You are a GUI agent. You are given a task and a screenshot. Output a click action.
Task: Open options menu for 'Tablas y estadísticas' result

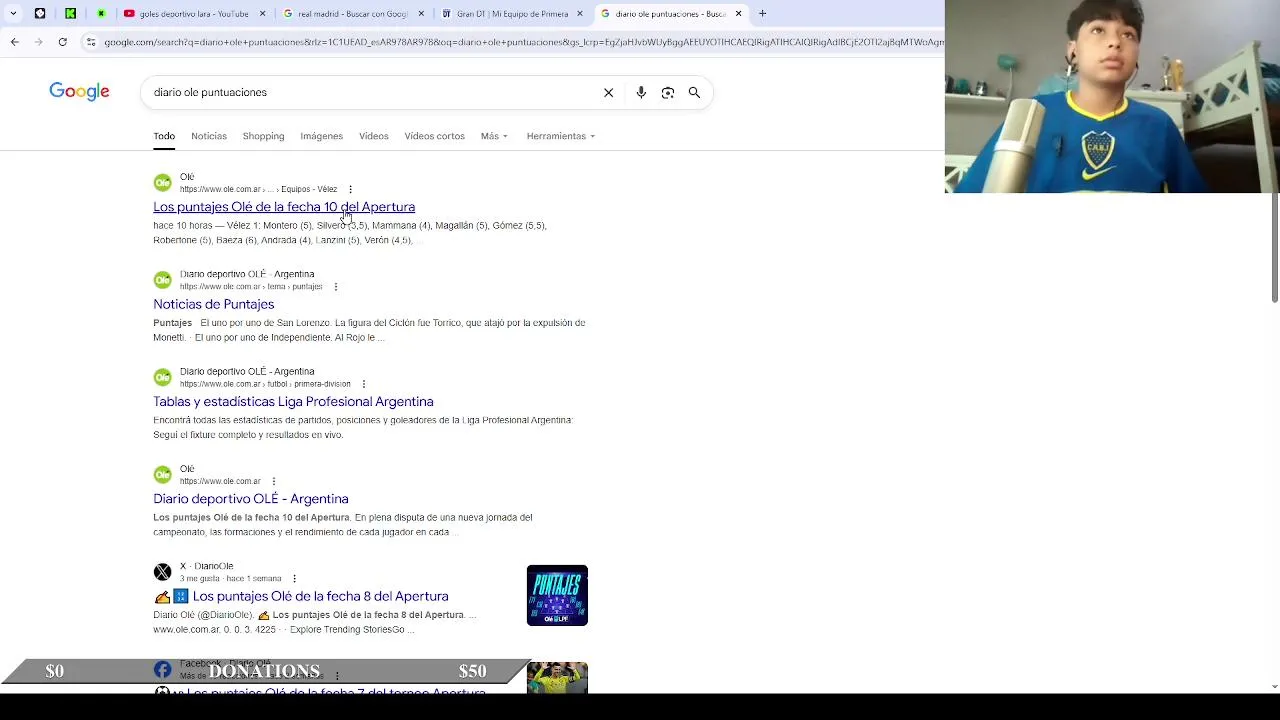[363, 384]
